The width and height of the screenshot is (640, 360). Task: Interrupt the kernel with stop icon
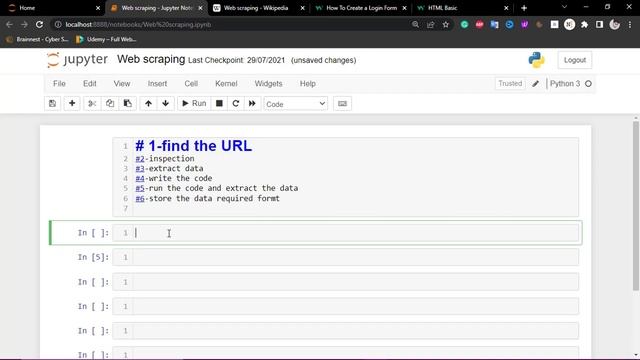tap(219, 104)
